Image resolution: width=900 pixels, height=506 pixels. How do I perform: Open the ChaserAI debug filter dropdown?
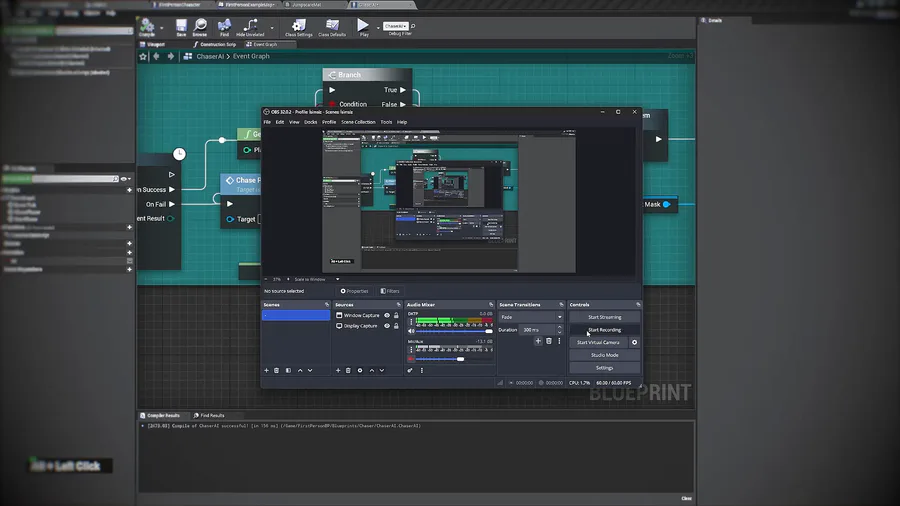(395, 26)
